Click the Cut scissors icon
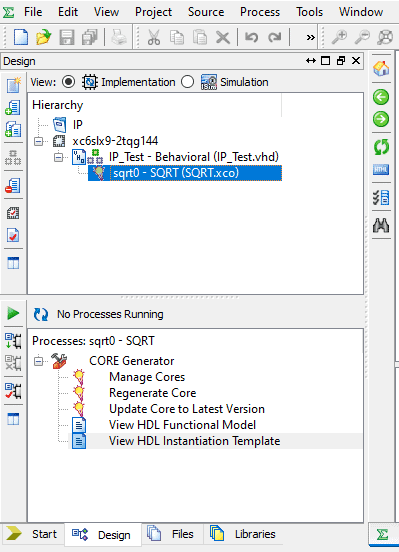This screenshot has width=399, height=552. (154, 37)
